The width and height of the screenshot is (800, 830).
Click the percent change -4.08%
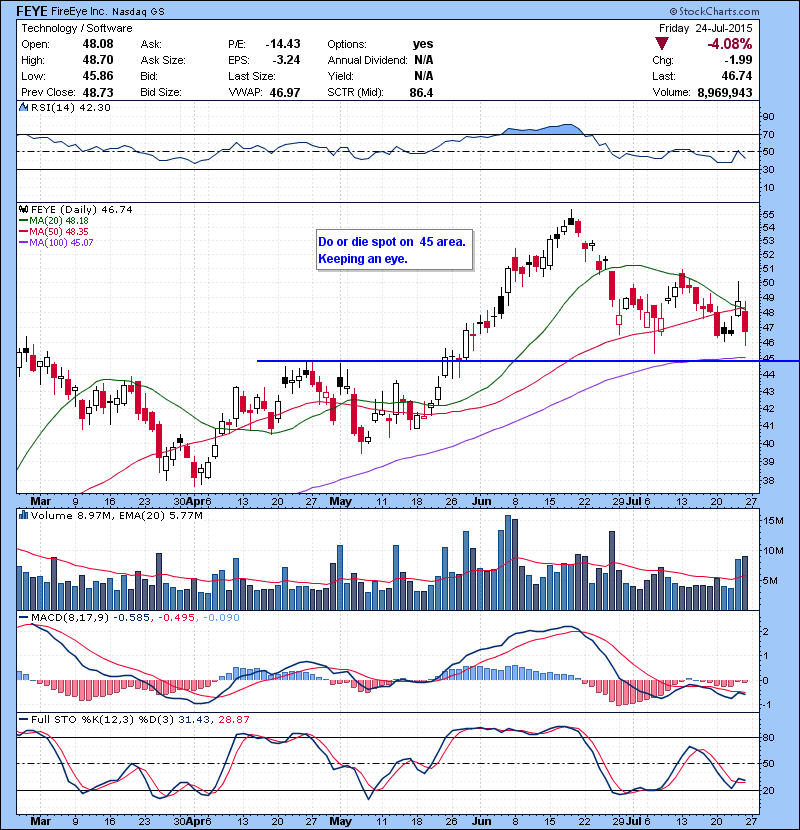pyautogui.click(x=730, y=43)
